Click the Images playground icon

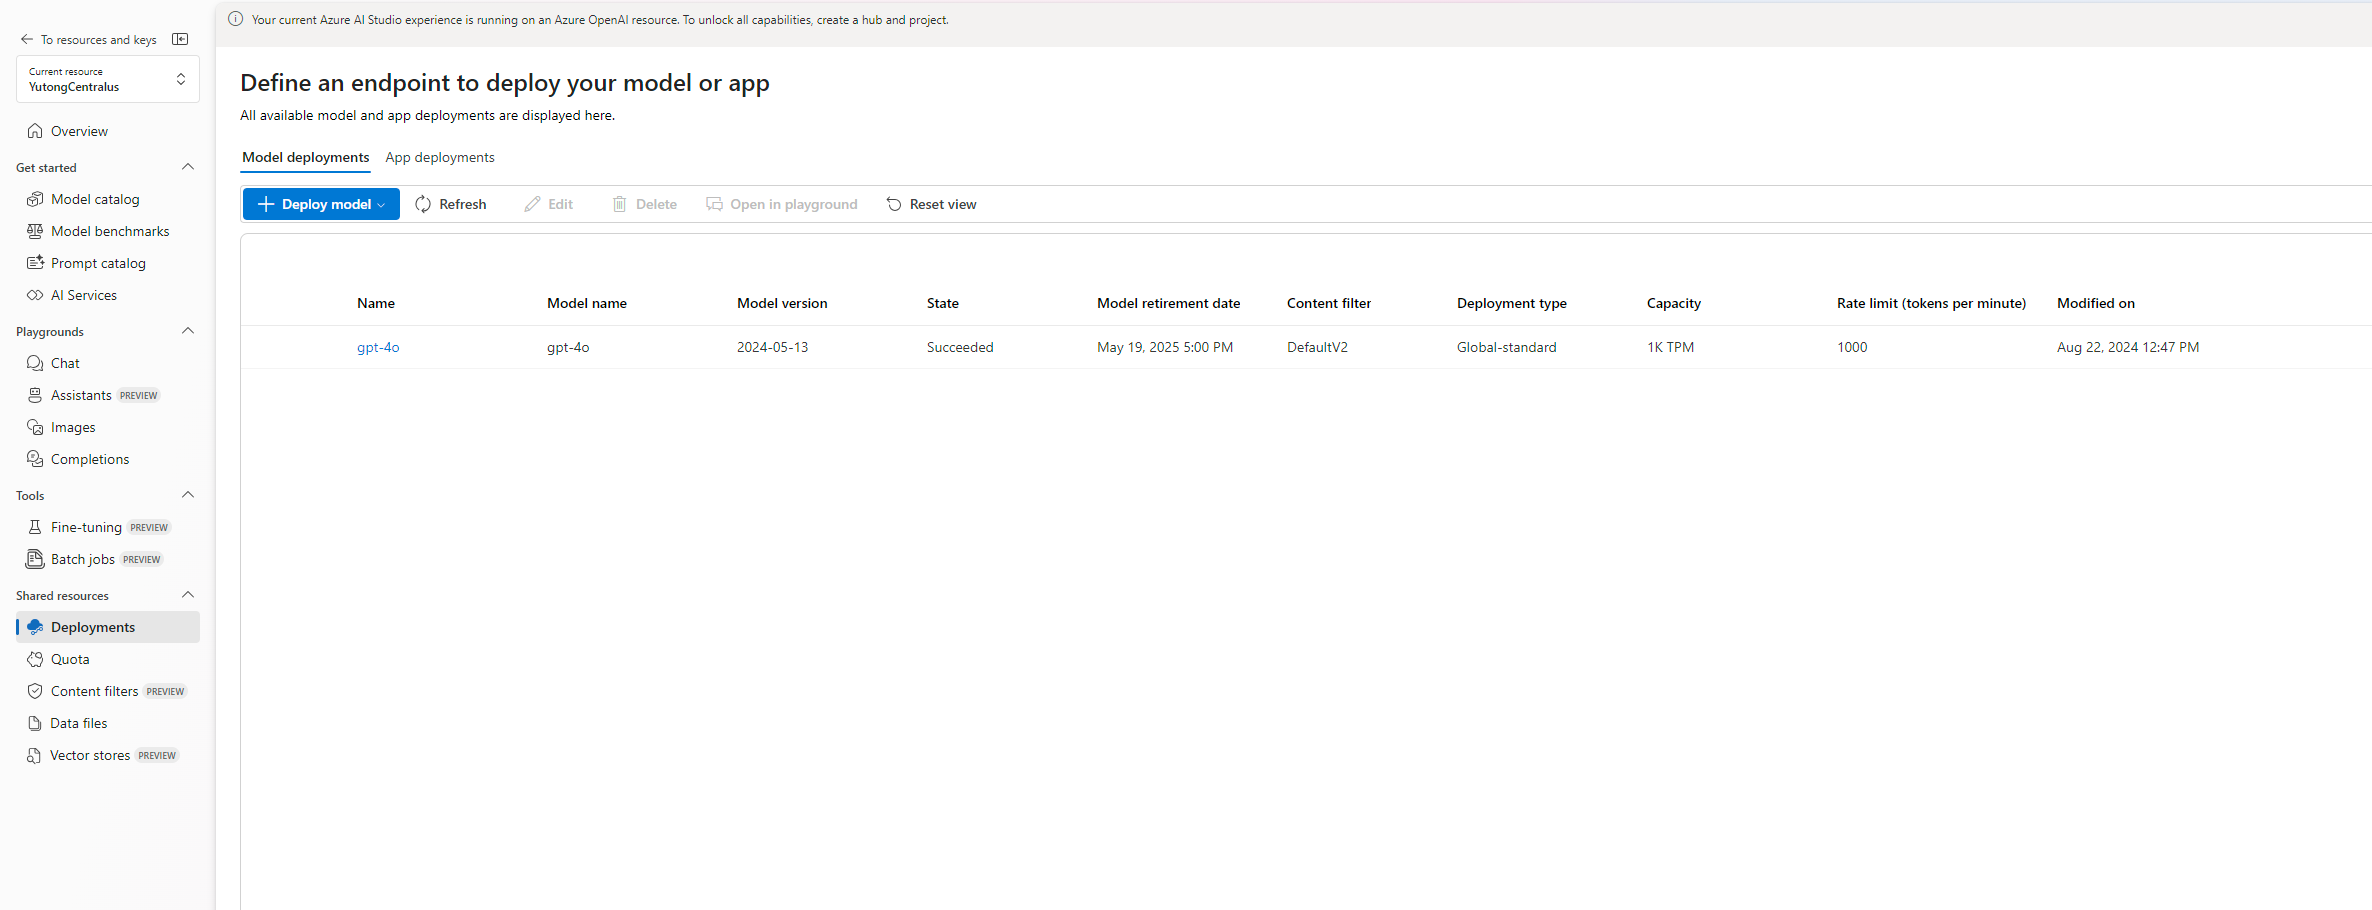[35, 427]
